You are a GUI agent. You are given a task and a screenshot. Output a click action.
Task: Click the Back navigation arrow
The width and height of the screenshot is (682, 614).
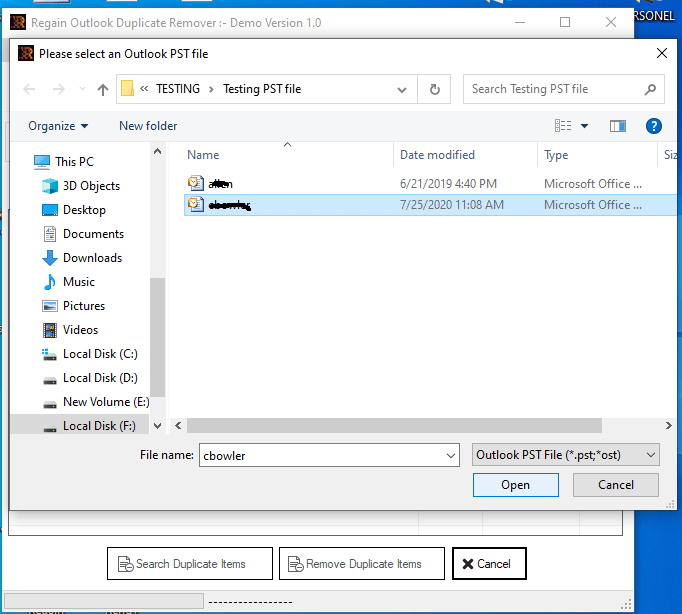(29, 89)
